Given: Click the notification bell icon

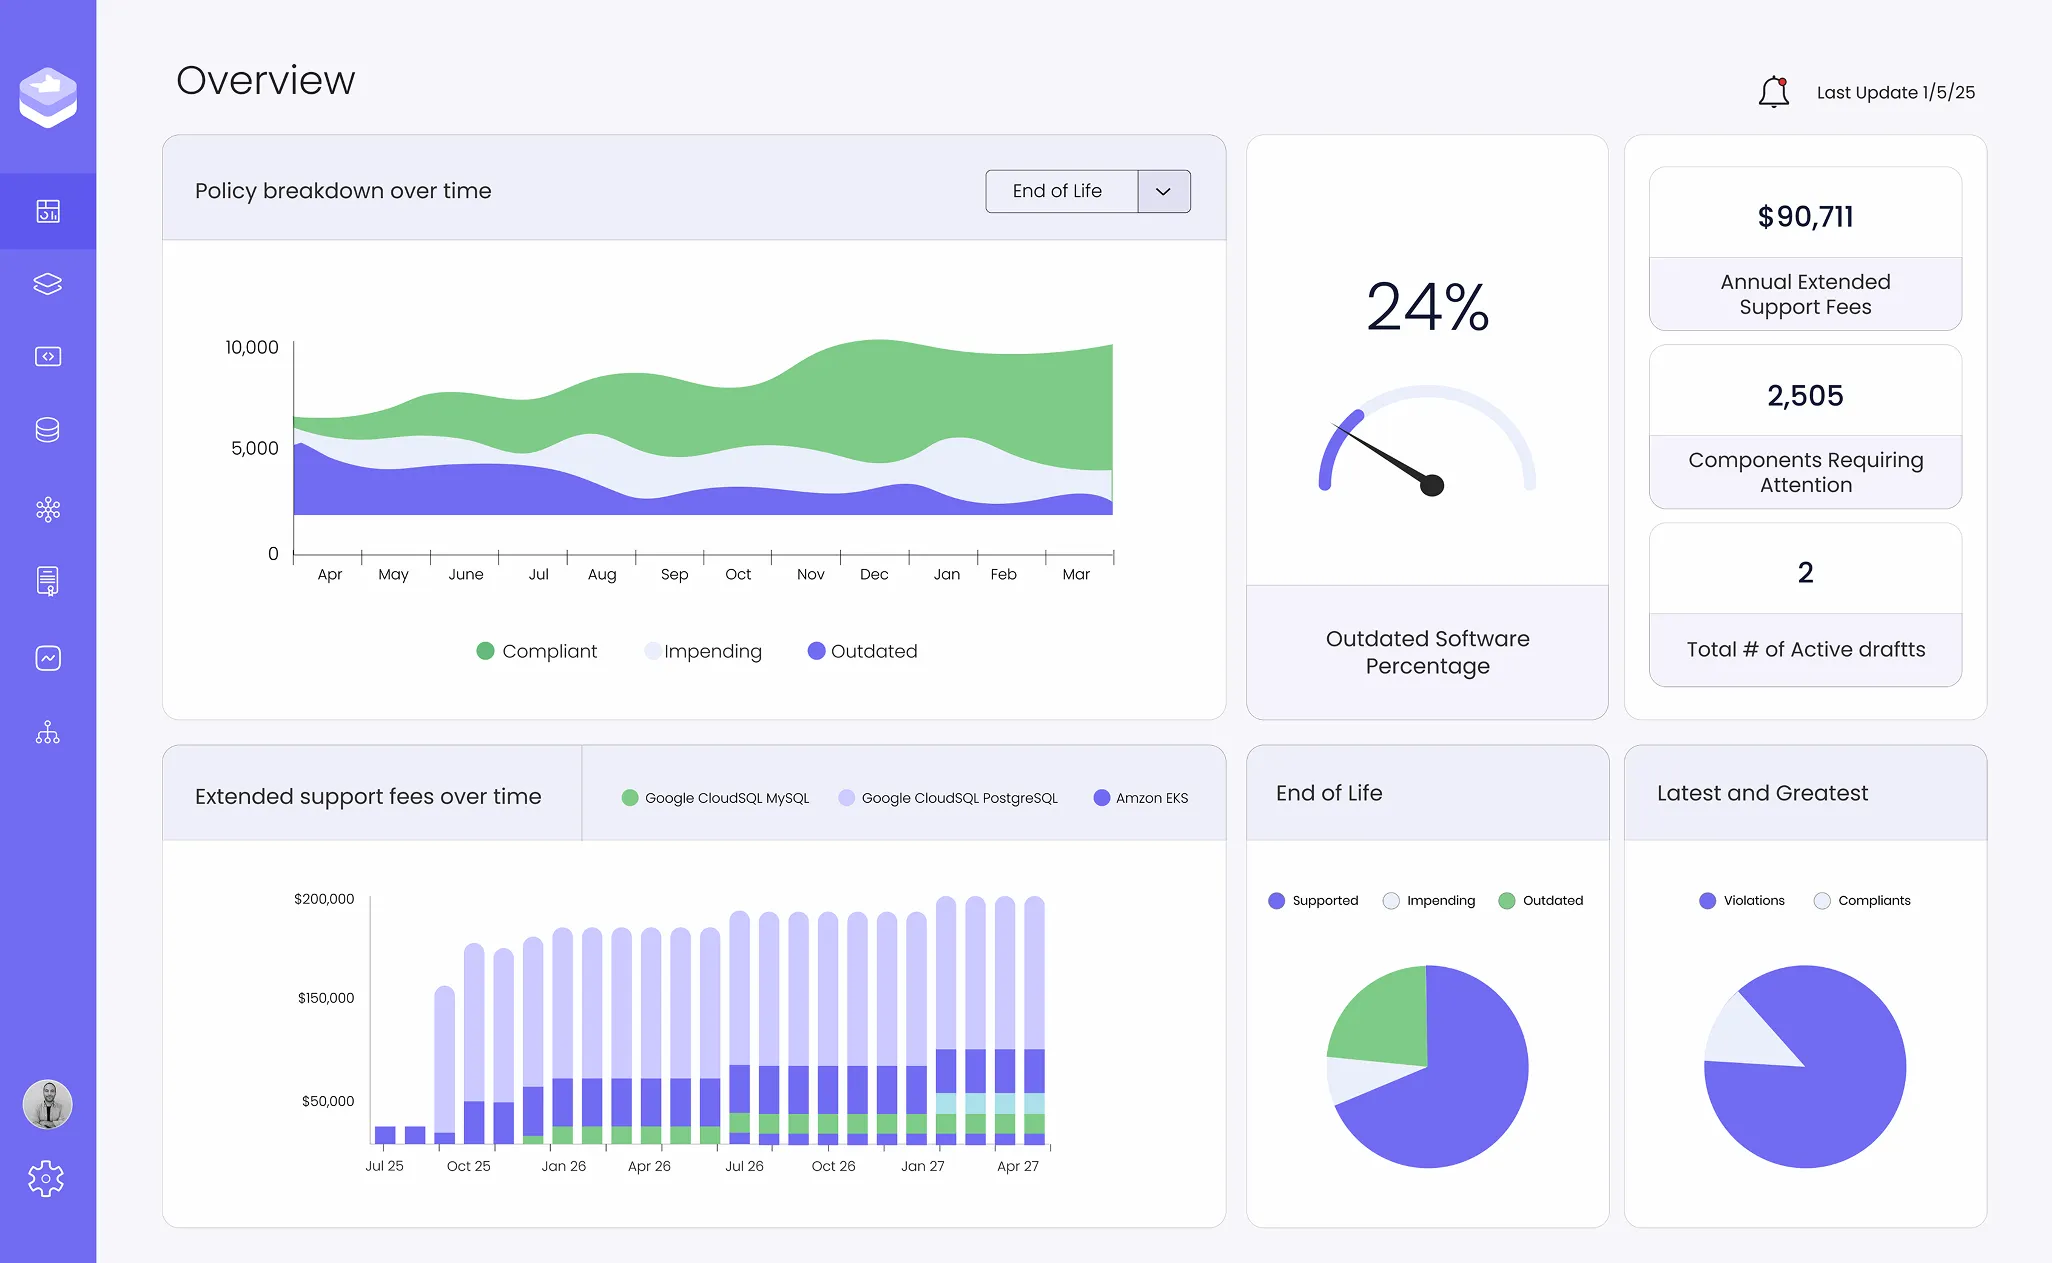Looking at the screenshot, I should click(x=1773, y=92).
